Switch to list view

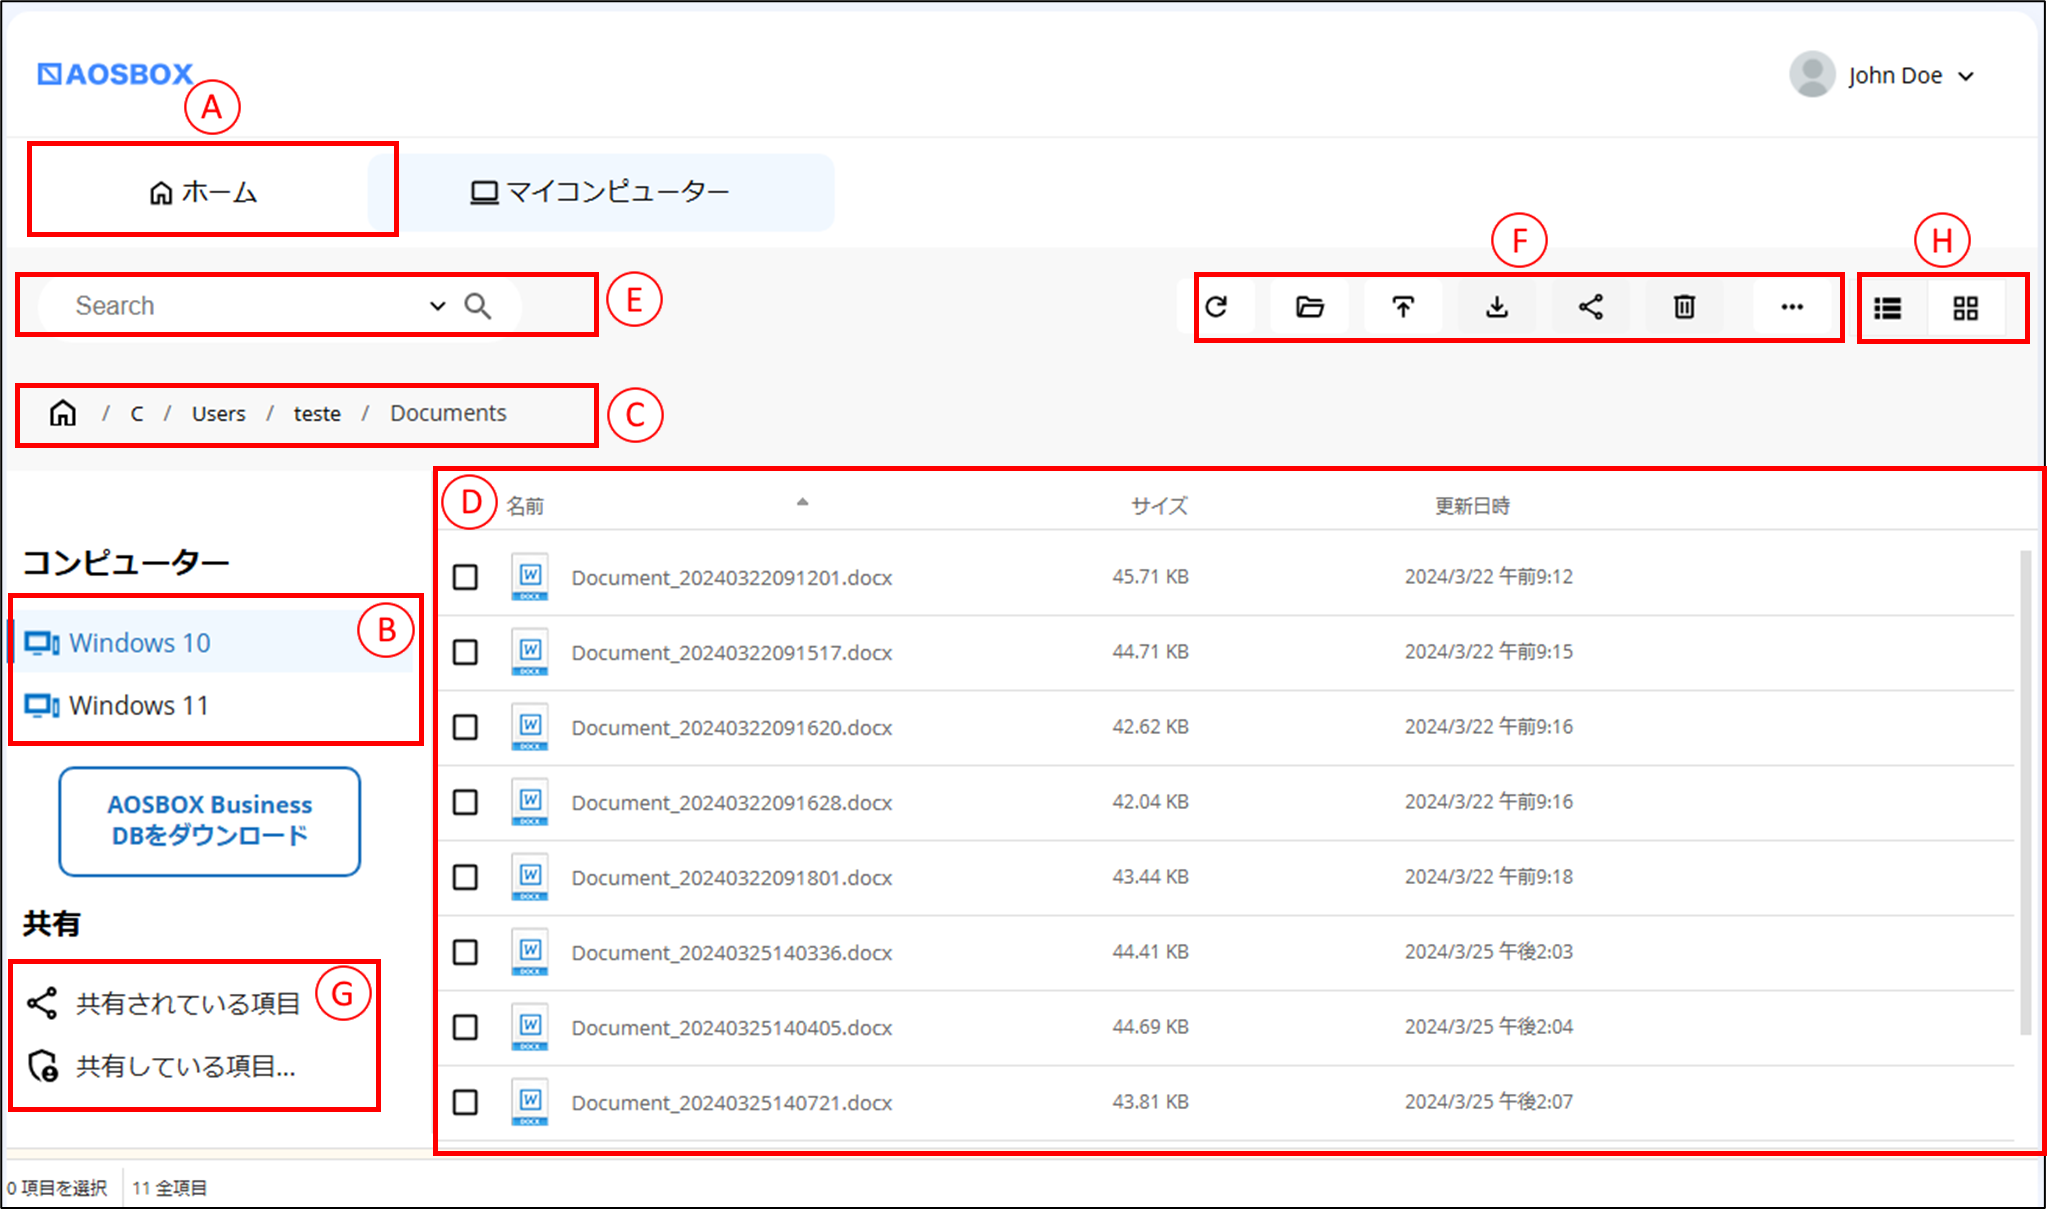click(x=1888, y=308)
